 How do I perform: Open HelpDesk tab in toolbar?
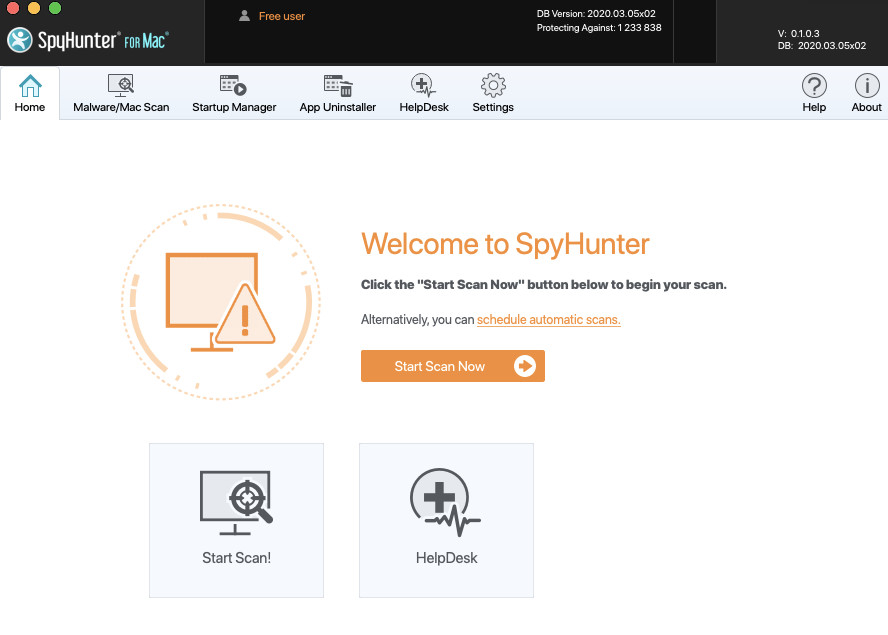(x=424, y=93)
